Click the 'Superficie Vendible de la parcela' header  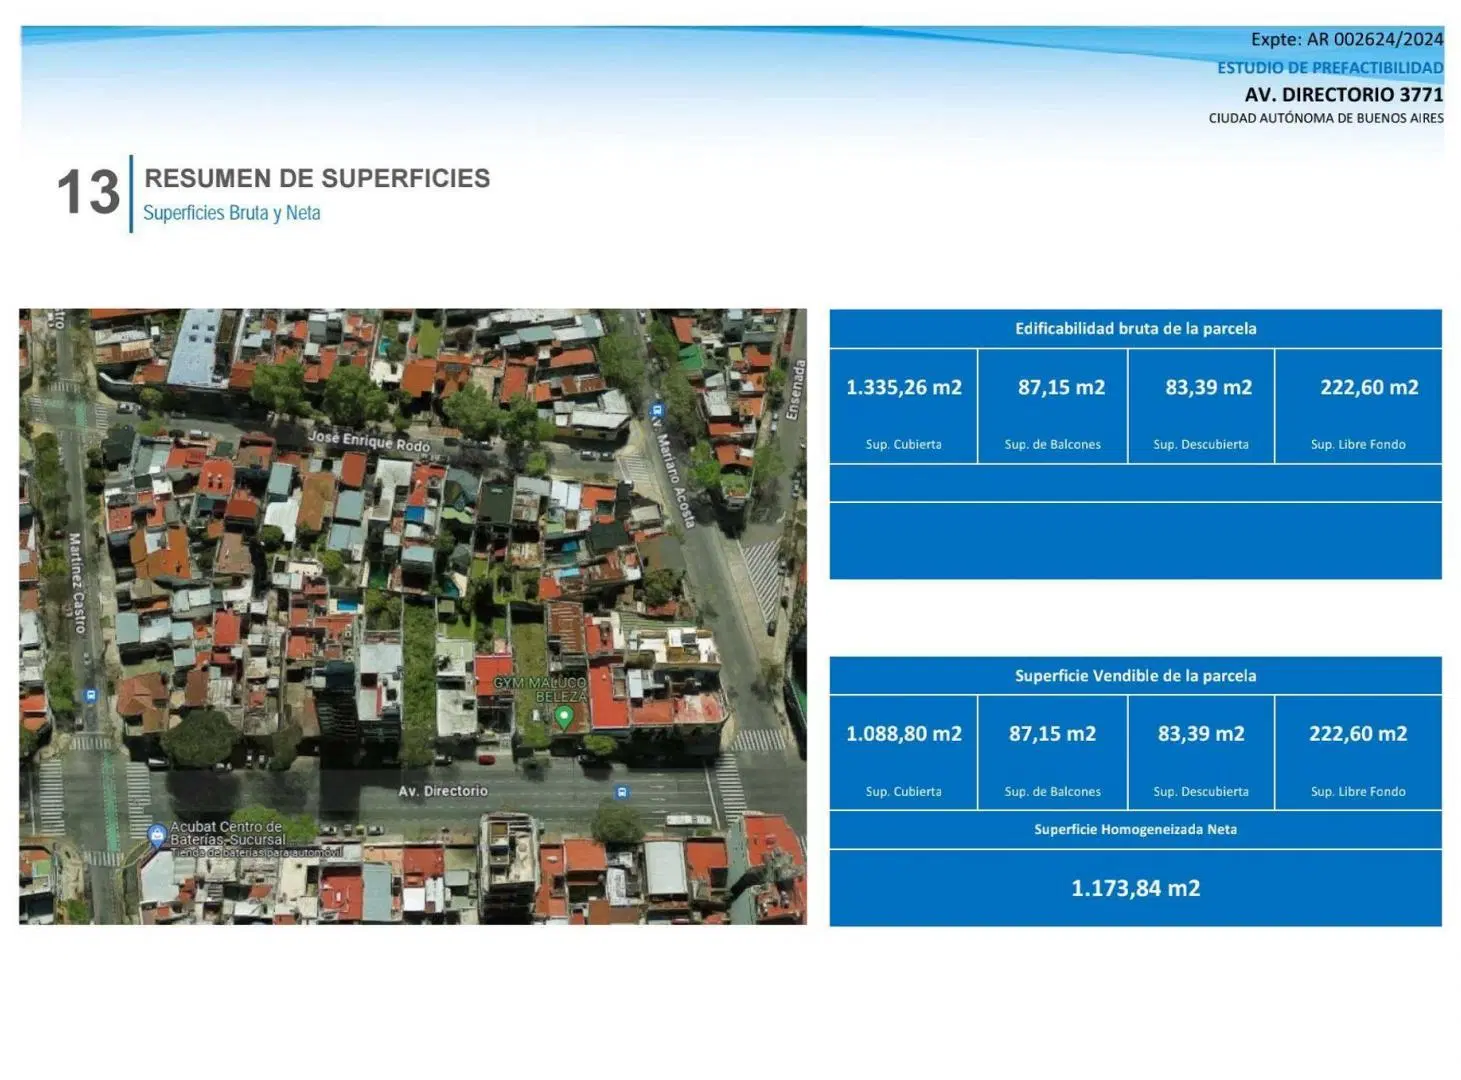point(1135,676)
